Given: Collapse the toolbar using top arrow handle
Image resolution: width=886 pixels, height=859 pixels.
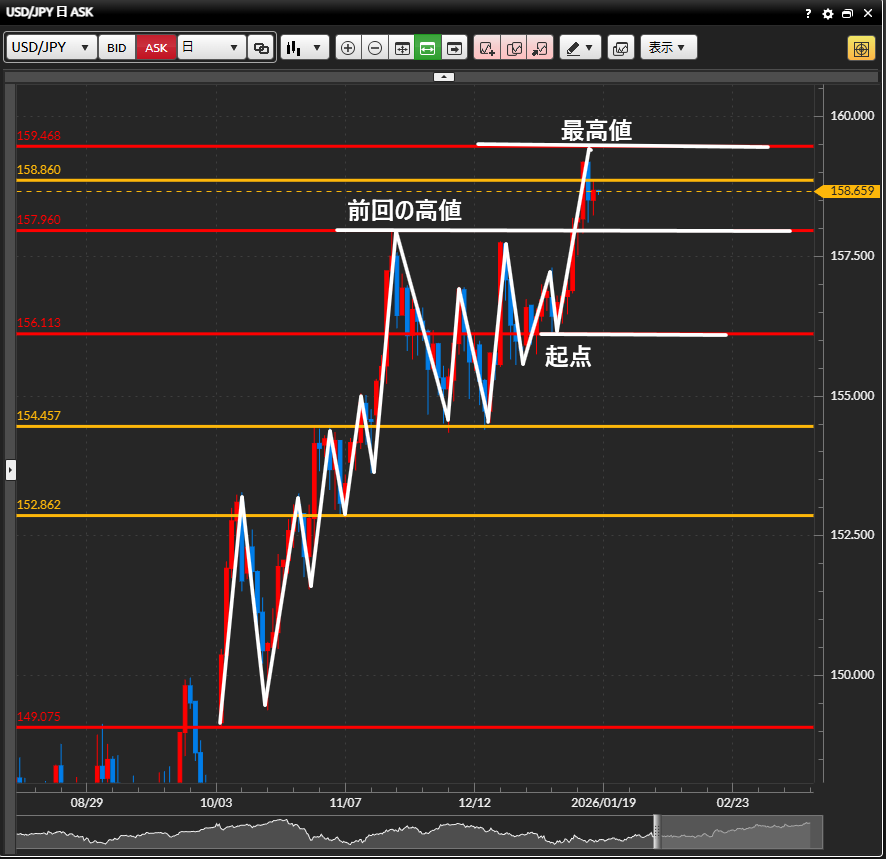Looking at the screenshot, I should pos(444,77).
